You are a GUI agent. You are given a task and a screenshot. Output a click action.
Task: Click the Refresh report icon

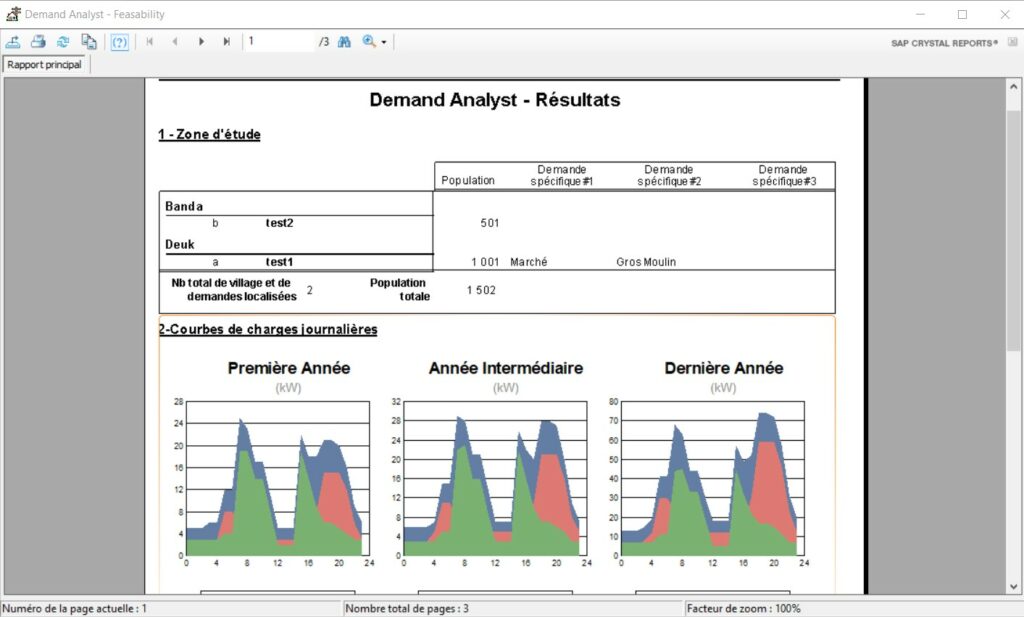[x=62, y=41]
